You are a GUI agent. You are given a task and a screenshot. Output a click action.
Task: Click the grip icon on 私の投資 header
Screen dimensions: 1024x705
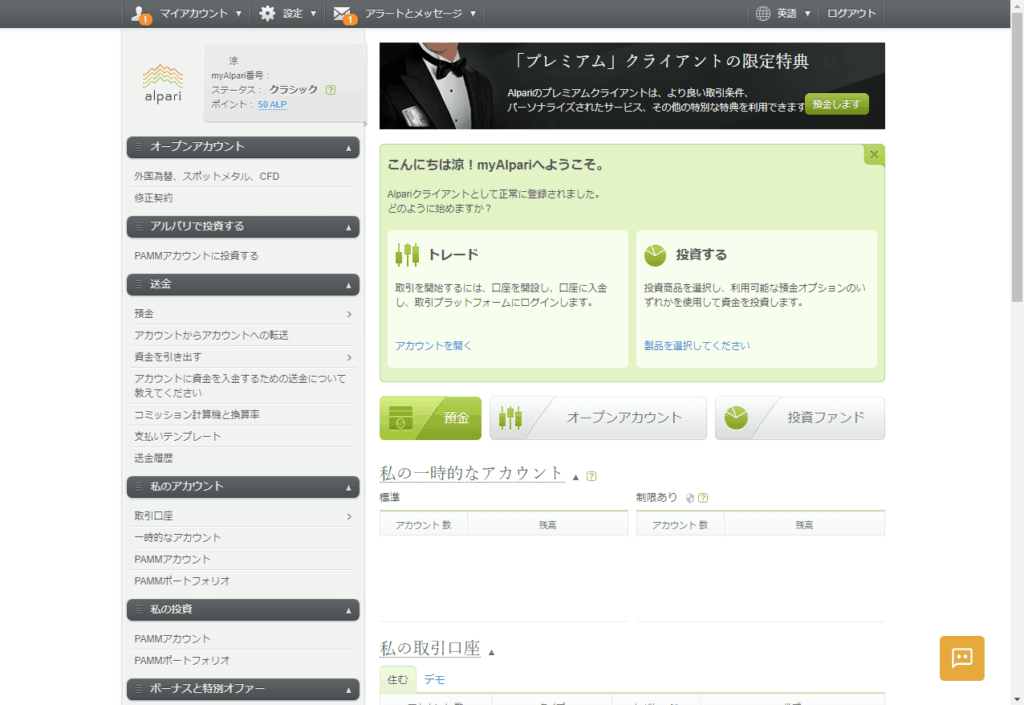click(x=138, y=609)
